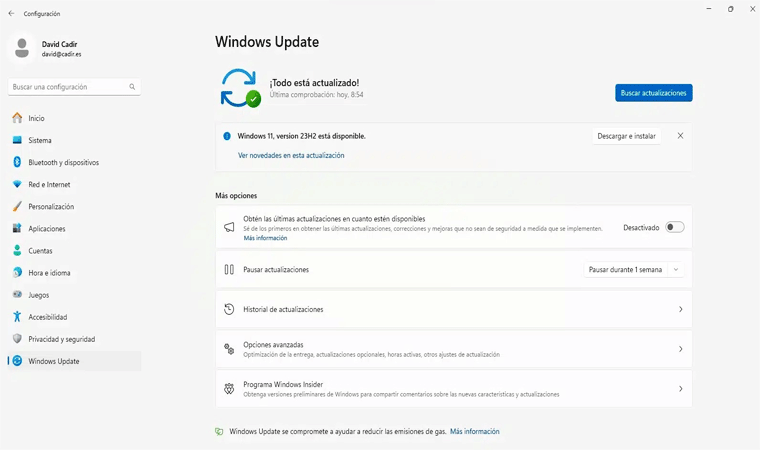Viewport: 760px width, 450px height.
Task: Click the blue info icon beside Windows 11 version 23H2
Action: tap(227, 136)
